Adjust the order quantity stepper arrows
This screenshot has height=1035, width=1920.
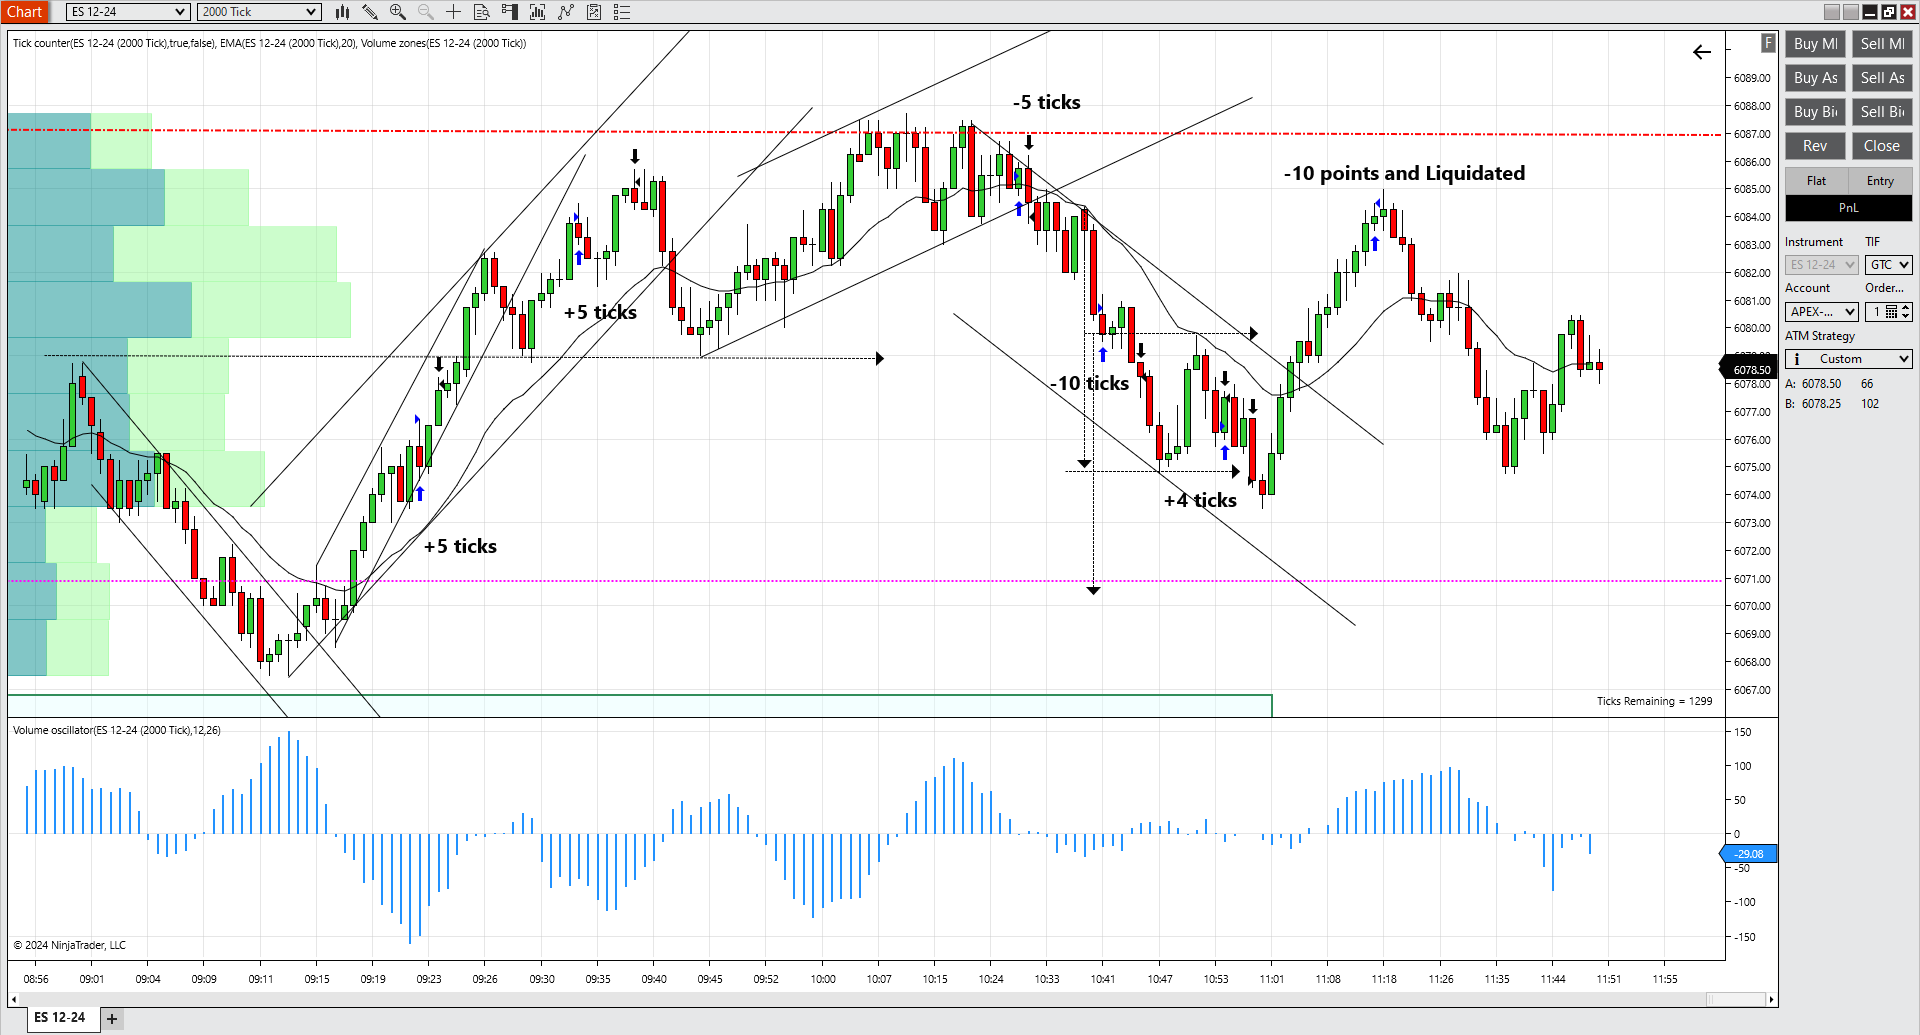tap(1906, 312)
